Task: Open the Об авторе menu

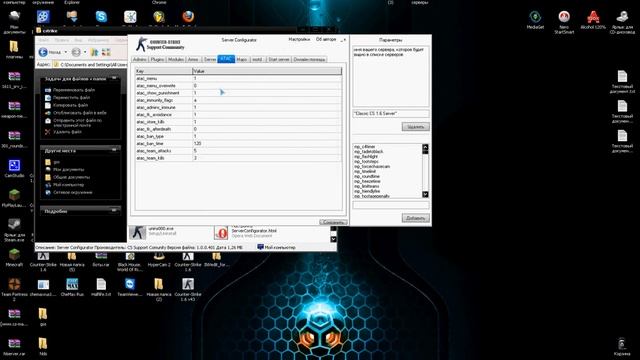Action: tap(326, 39)
